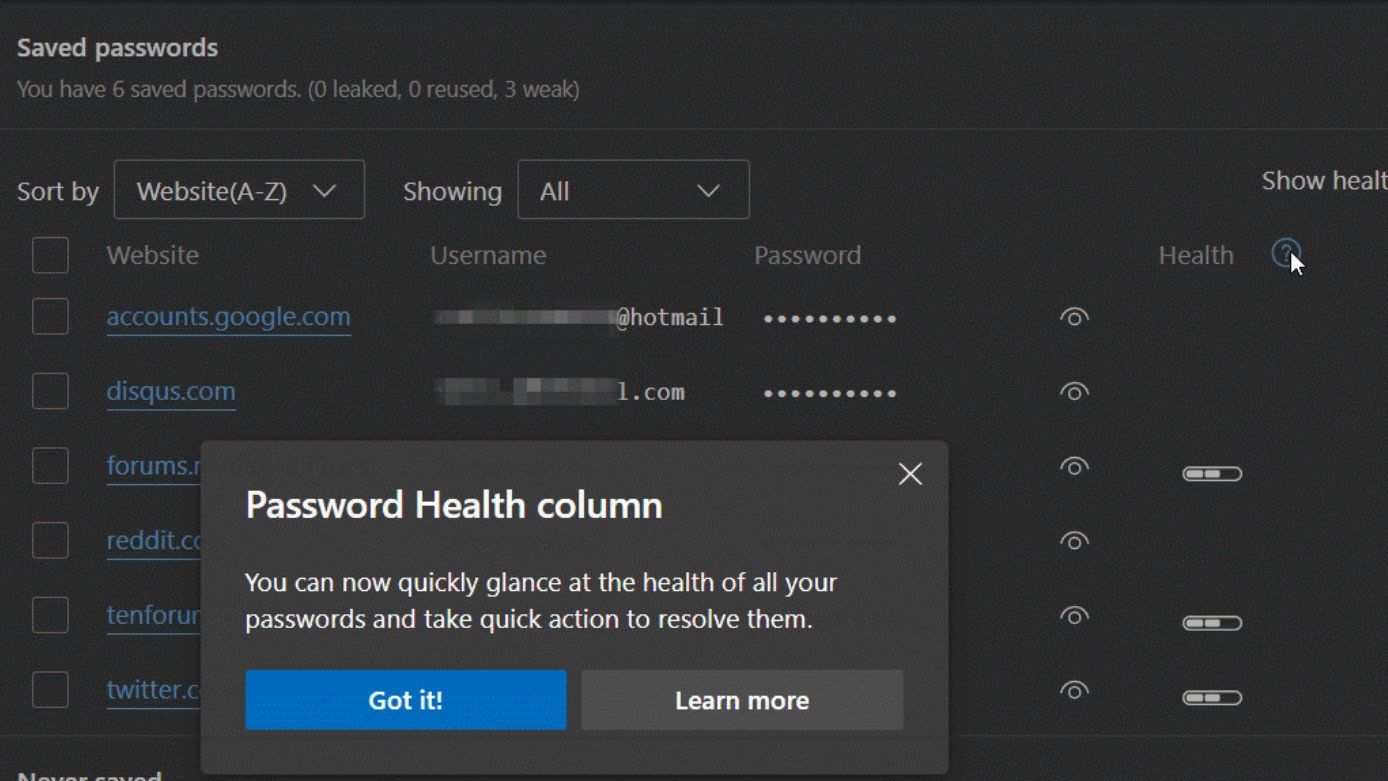Show the disqus.com password via eye icon
1388x781 pixels.
point(1074,391)
